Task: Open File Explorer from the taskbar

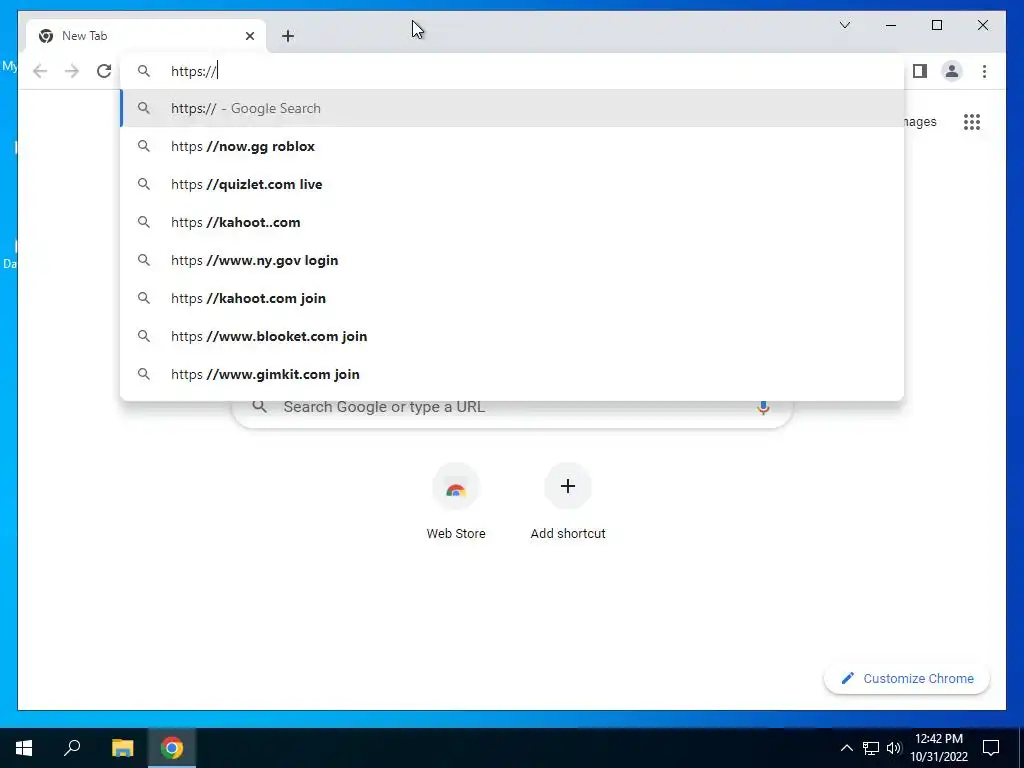Action: click(x=122, y=748)
